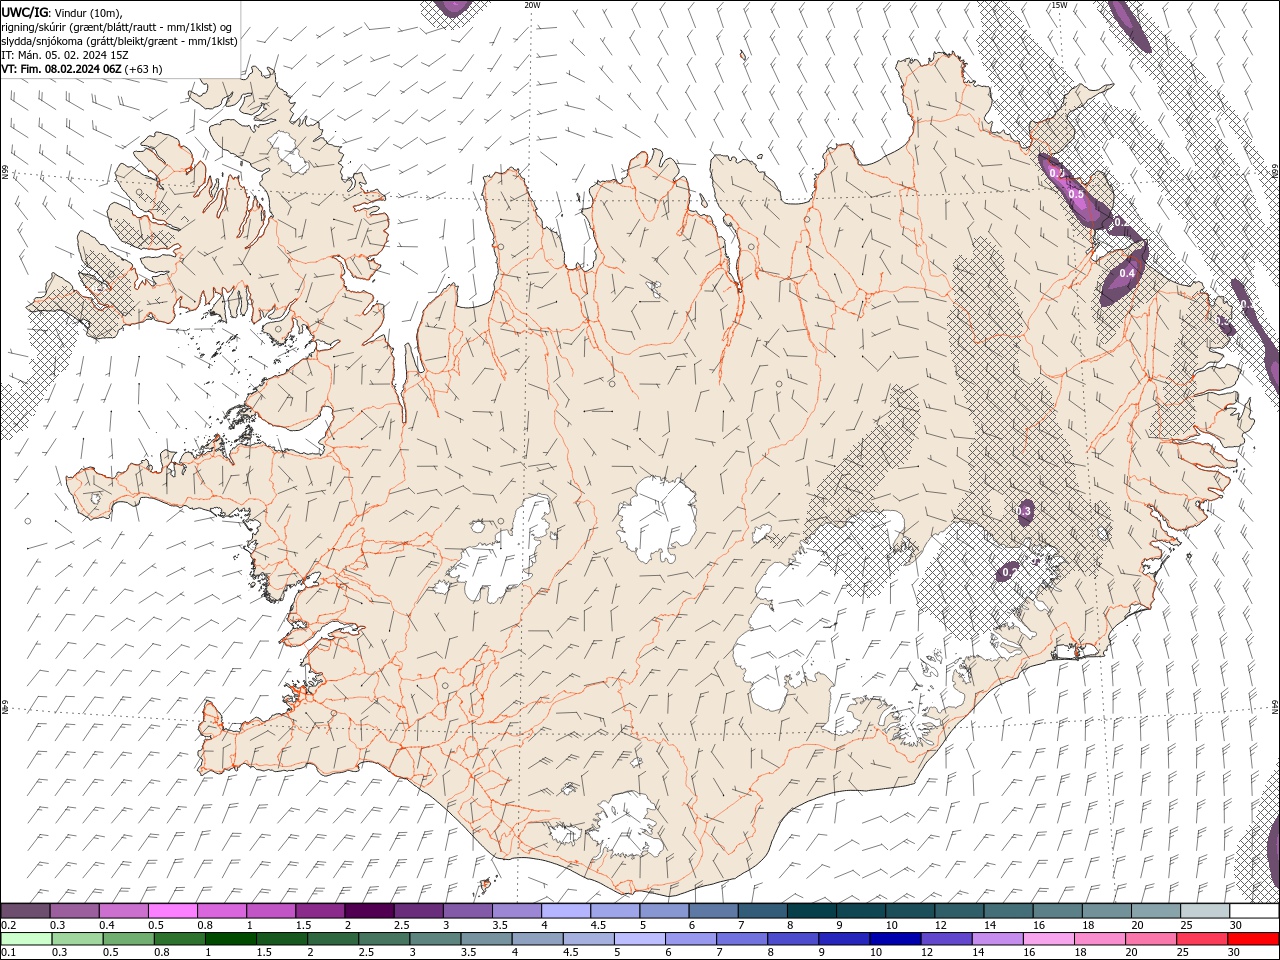The width and height of the screenshot is (1280, 960).
Task: Click the 'rigning/skúrir' rain legend description line
Action: point(118,26)
